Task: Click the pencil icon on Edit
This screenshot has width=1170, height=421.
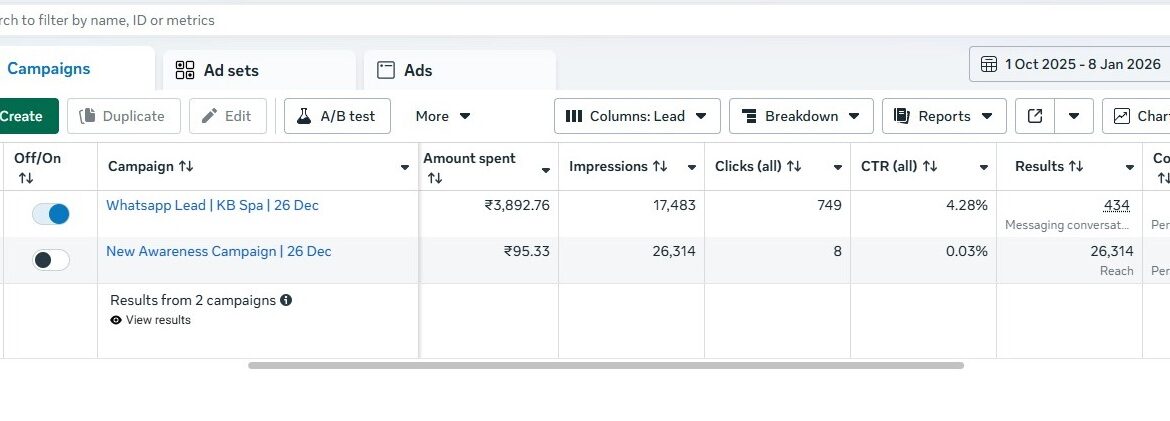Action: click(210, 116)
